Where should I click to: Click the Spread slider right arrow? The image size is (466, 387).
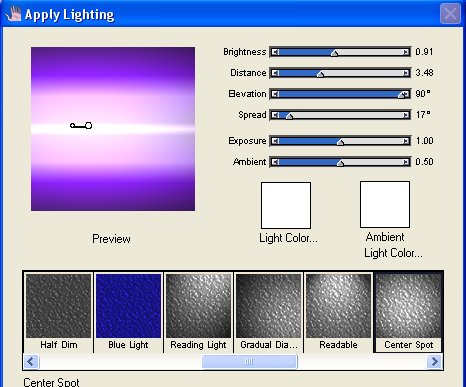[x=406, y=115]
